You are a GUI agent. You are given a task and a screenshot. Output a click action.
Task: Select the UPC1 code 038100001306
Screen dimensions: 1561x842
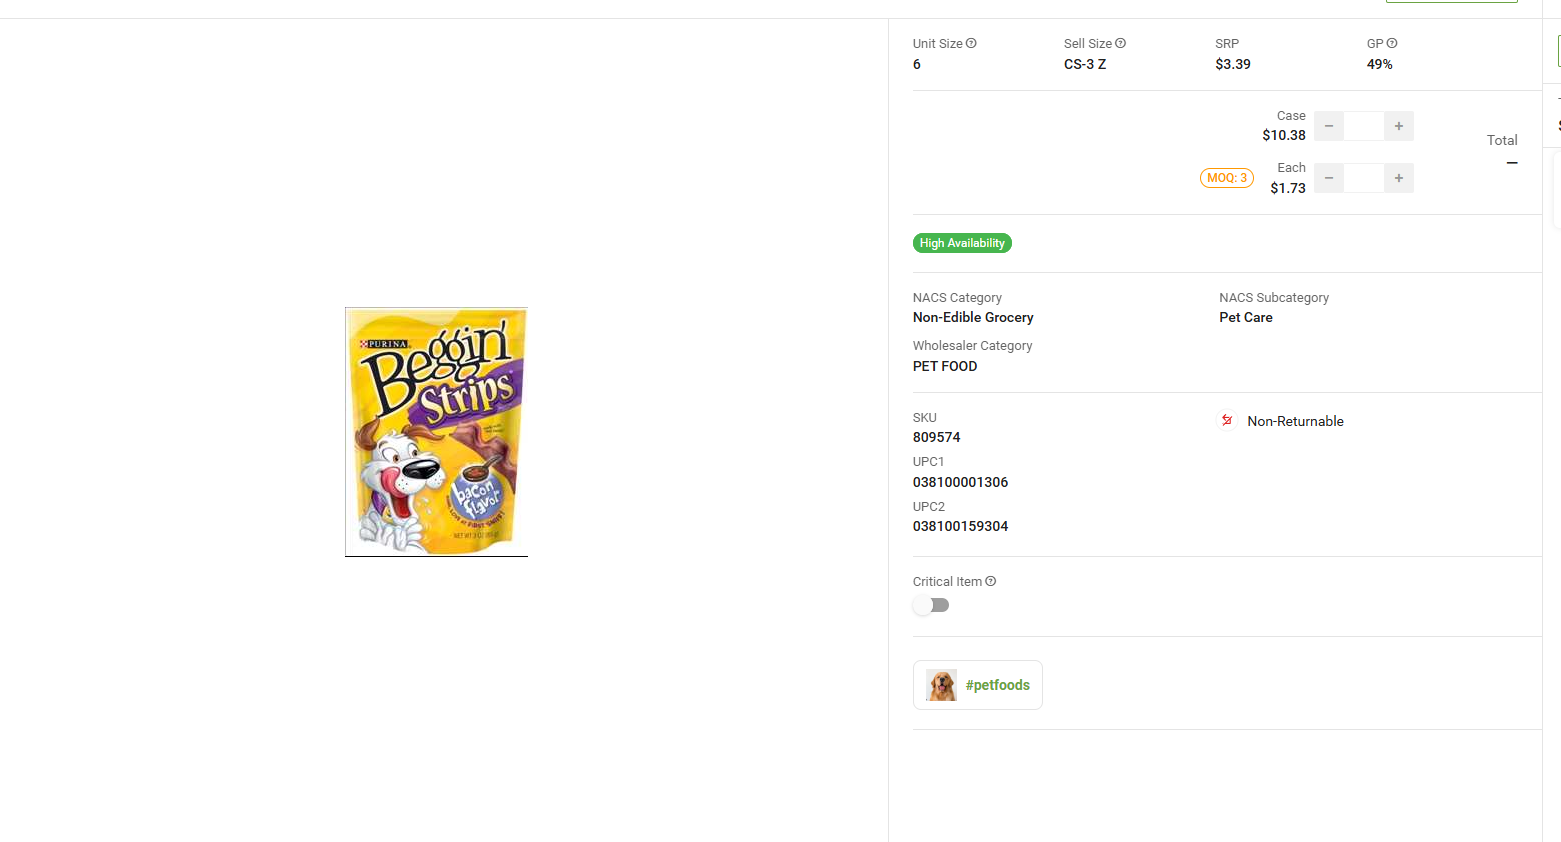[x=960, y=482]
